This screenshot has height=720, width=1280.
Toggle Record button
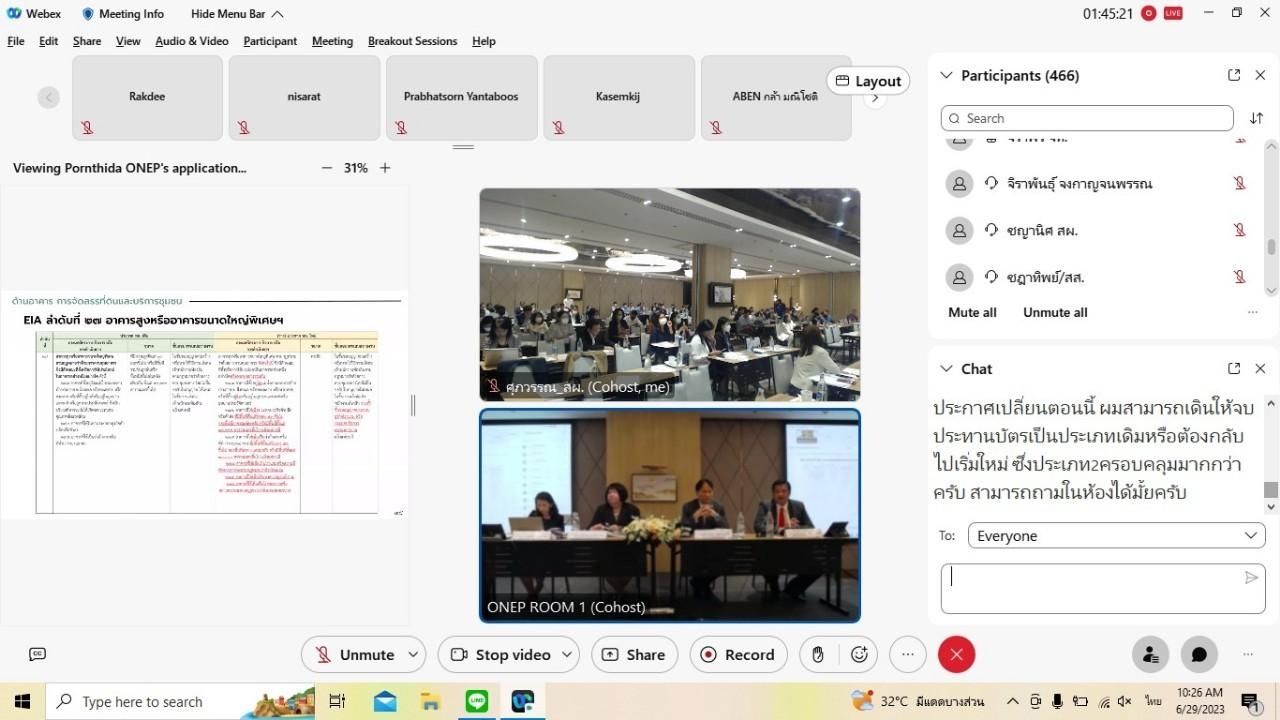tap(738, 654)
